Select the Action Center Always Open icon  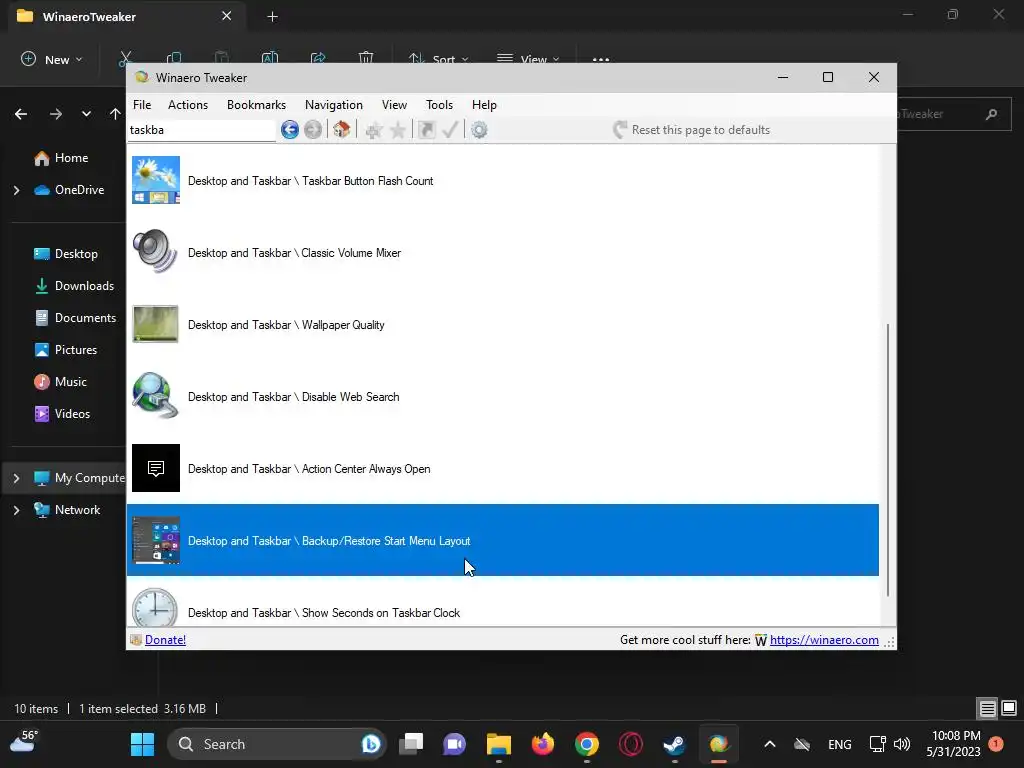pyautogui.click(x=155, y=468)
